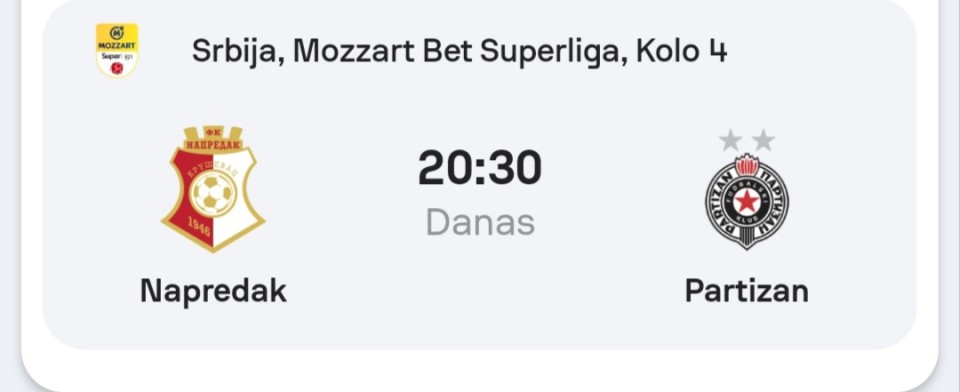Screen dimensions: 960x392
Task: Open the Partizan team name link
Action: click(746, 290)
